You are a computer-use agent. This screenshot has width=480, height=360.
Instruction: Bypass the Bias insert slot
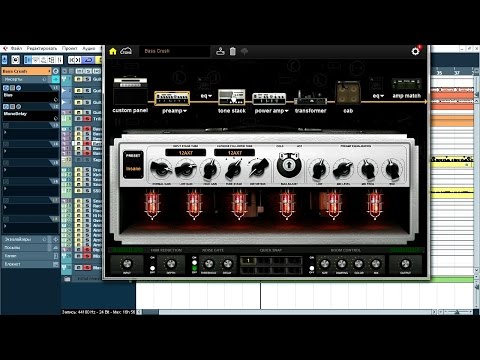[12, 88]
